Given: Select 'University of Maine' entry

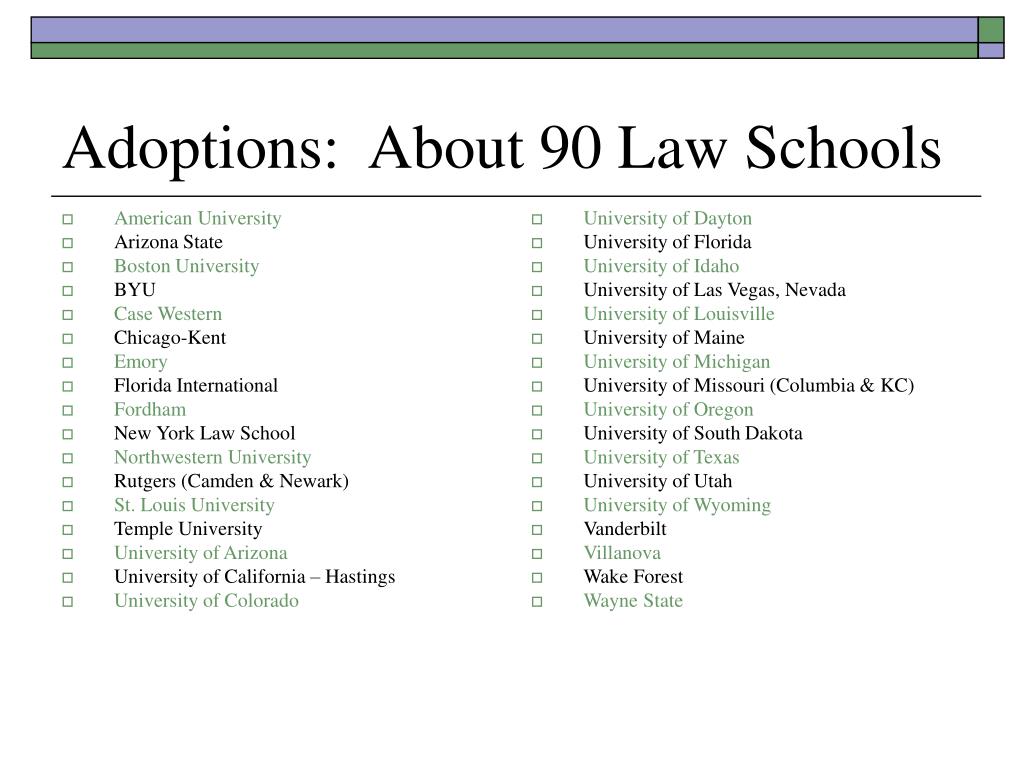Looking at the screenshot, I should (x=664, y=338).
